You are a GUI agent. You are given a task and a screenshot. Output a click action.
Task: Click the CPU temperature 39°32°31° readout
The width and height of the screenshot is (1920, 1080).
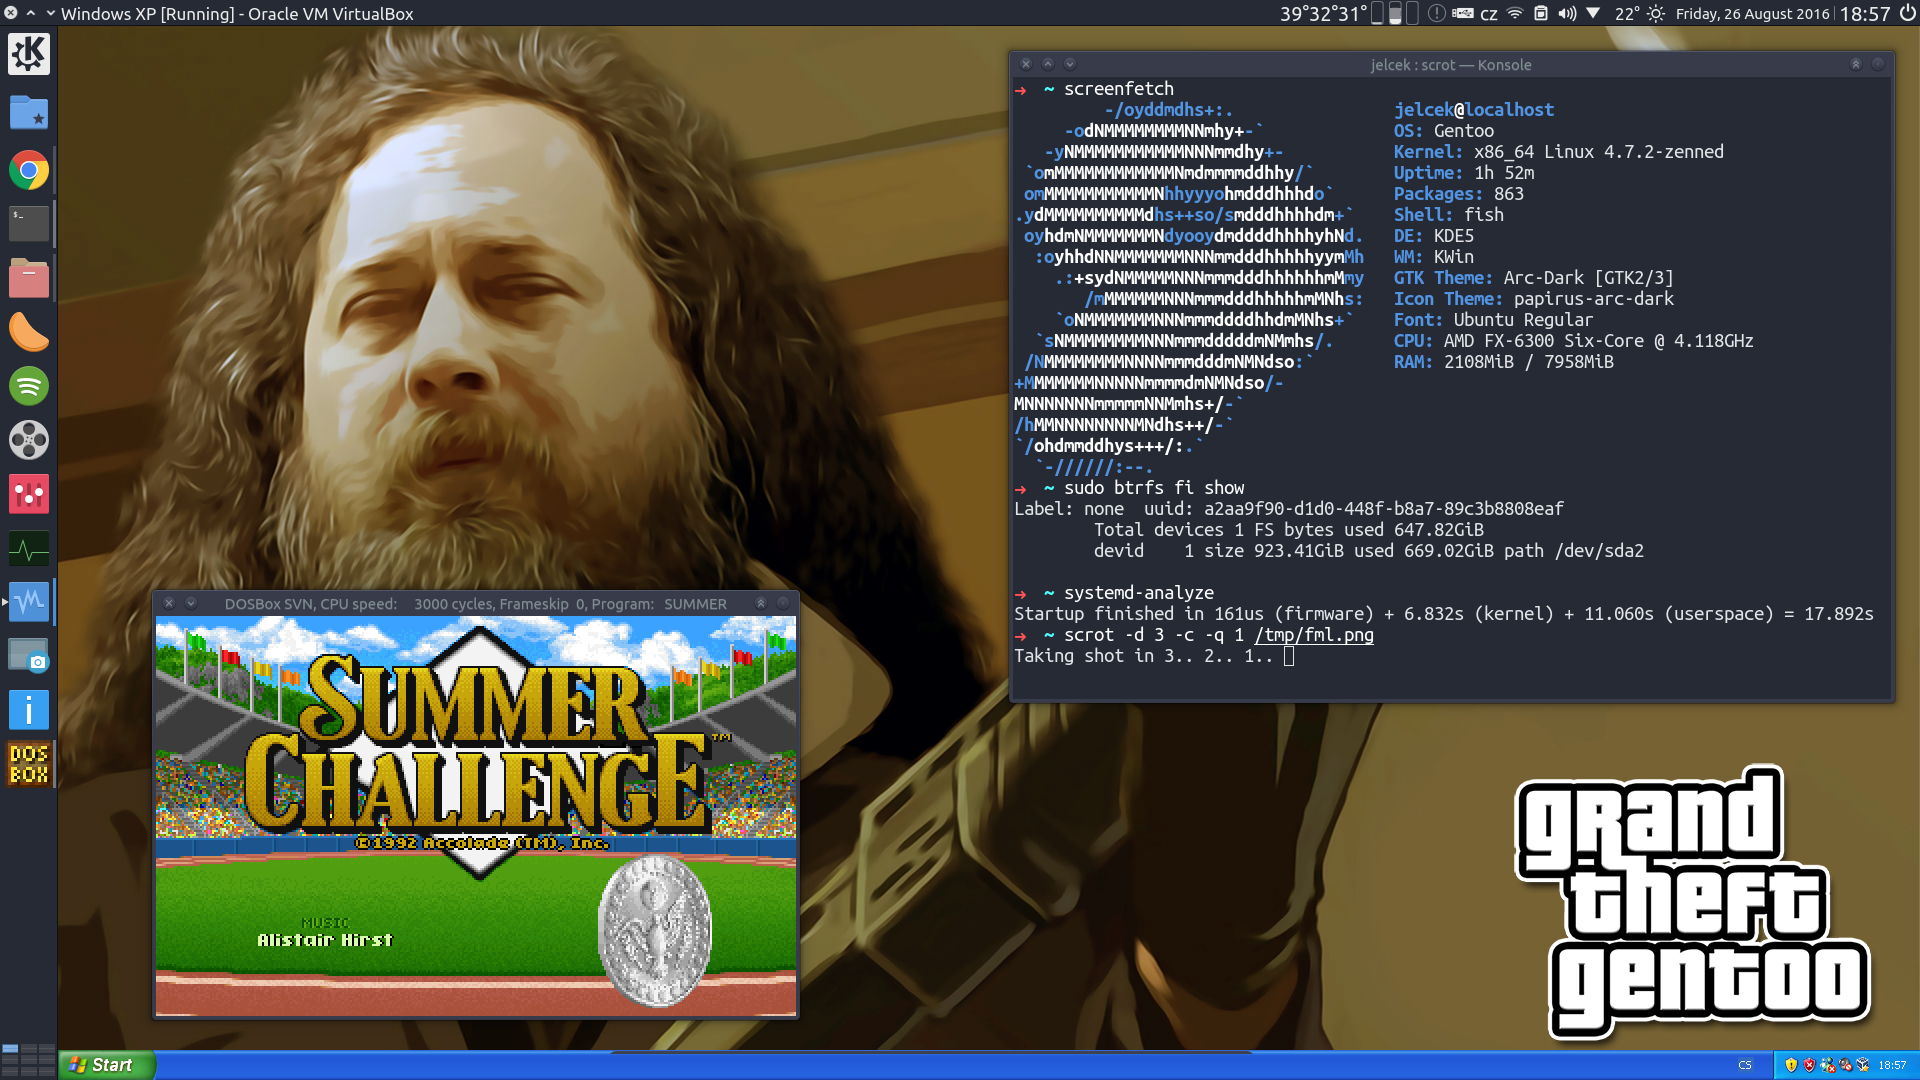(1323, 14)
